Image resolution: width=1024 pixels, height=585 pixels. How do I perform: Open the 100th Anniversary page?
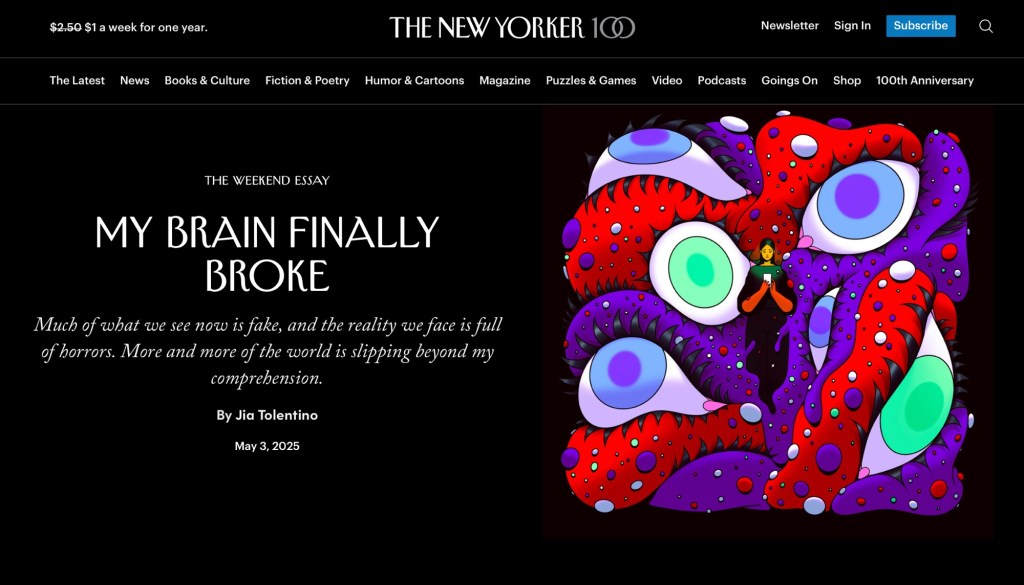[x=925, y=80]
